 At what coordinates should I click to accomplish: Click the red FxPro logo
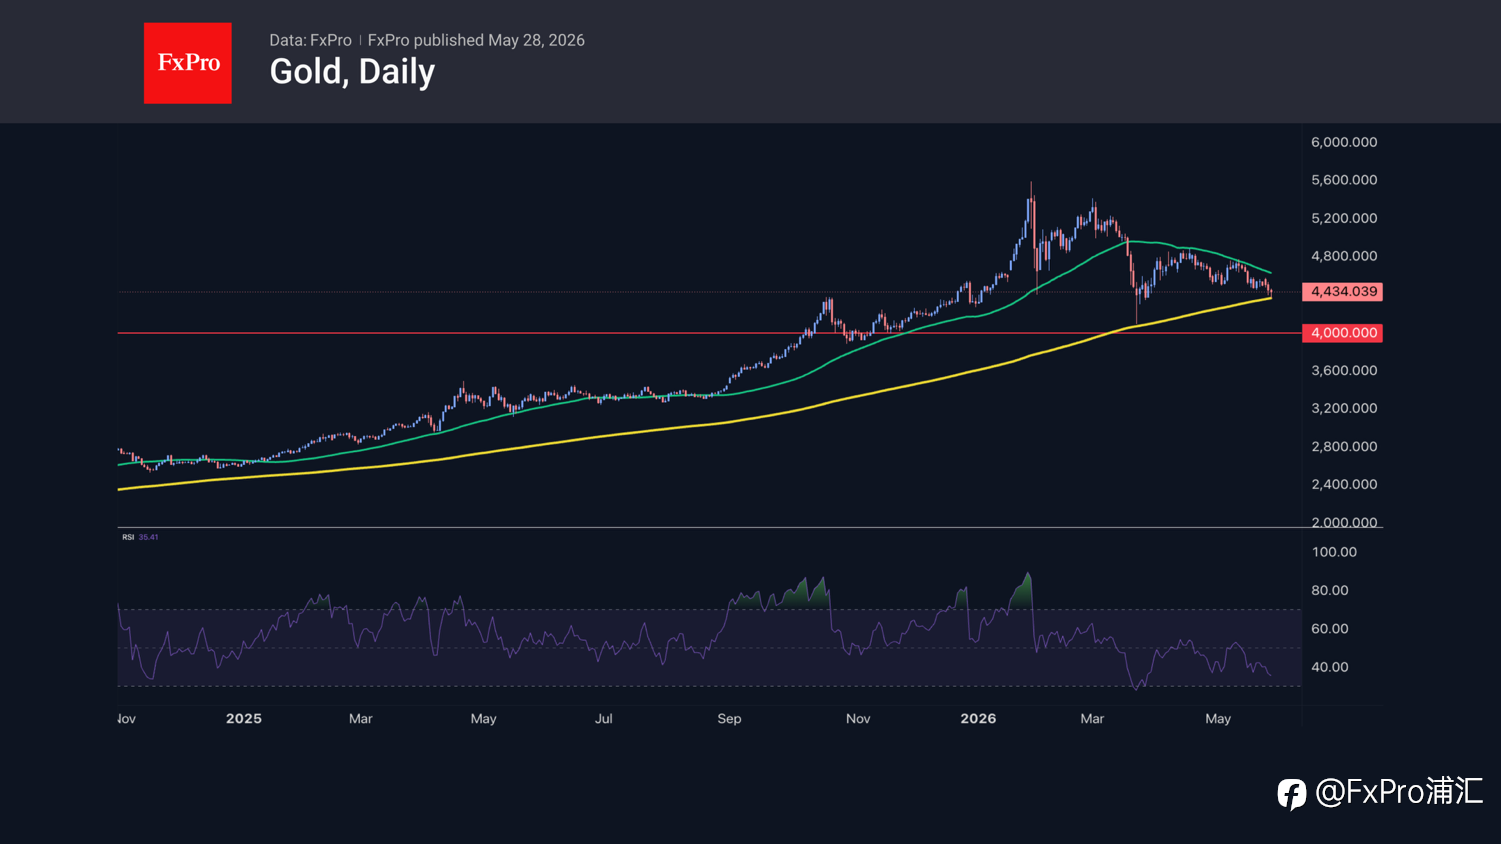tap(188, 63)
